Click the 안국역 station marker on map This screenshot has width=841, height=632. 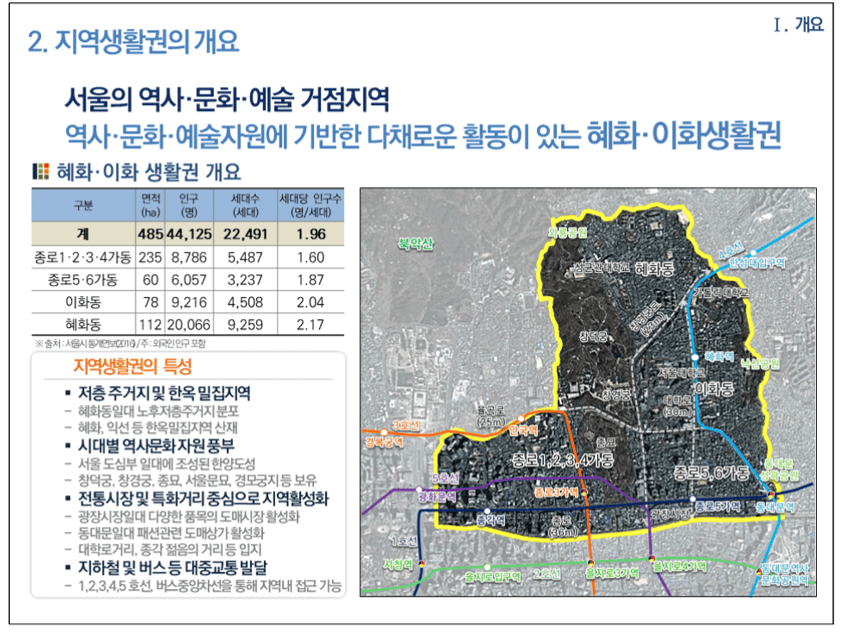(x=521, y=419)
